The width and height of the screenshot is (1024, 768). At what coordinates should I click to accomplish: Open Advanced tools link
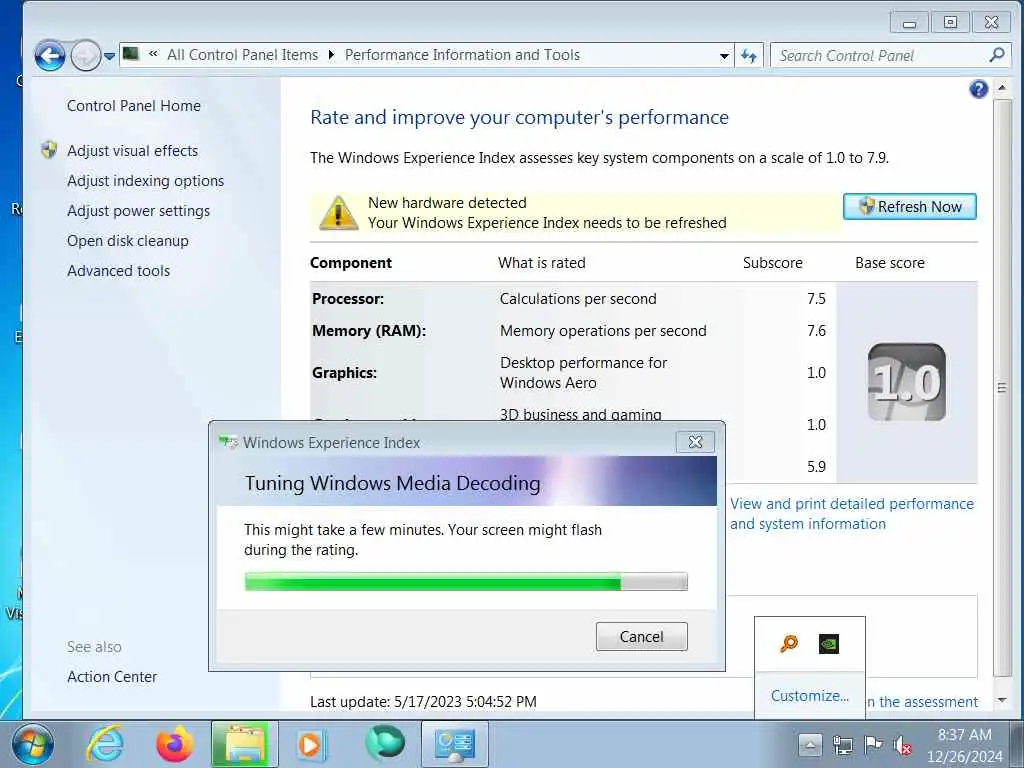click(118, 271)
